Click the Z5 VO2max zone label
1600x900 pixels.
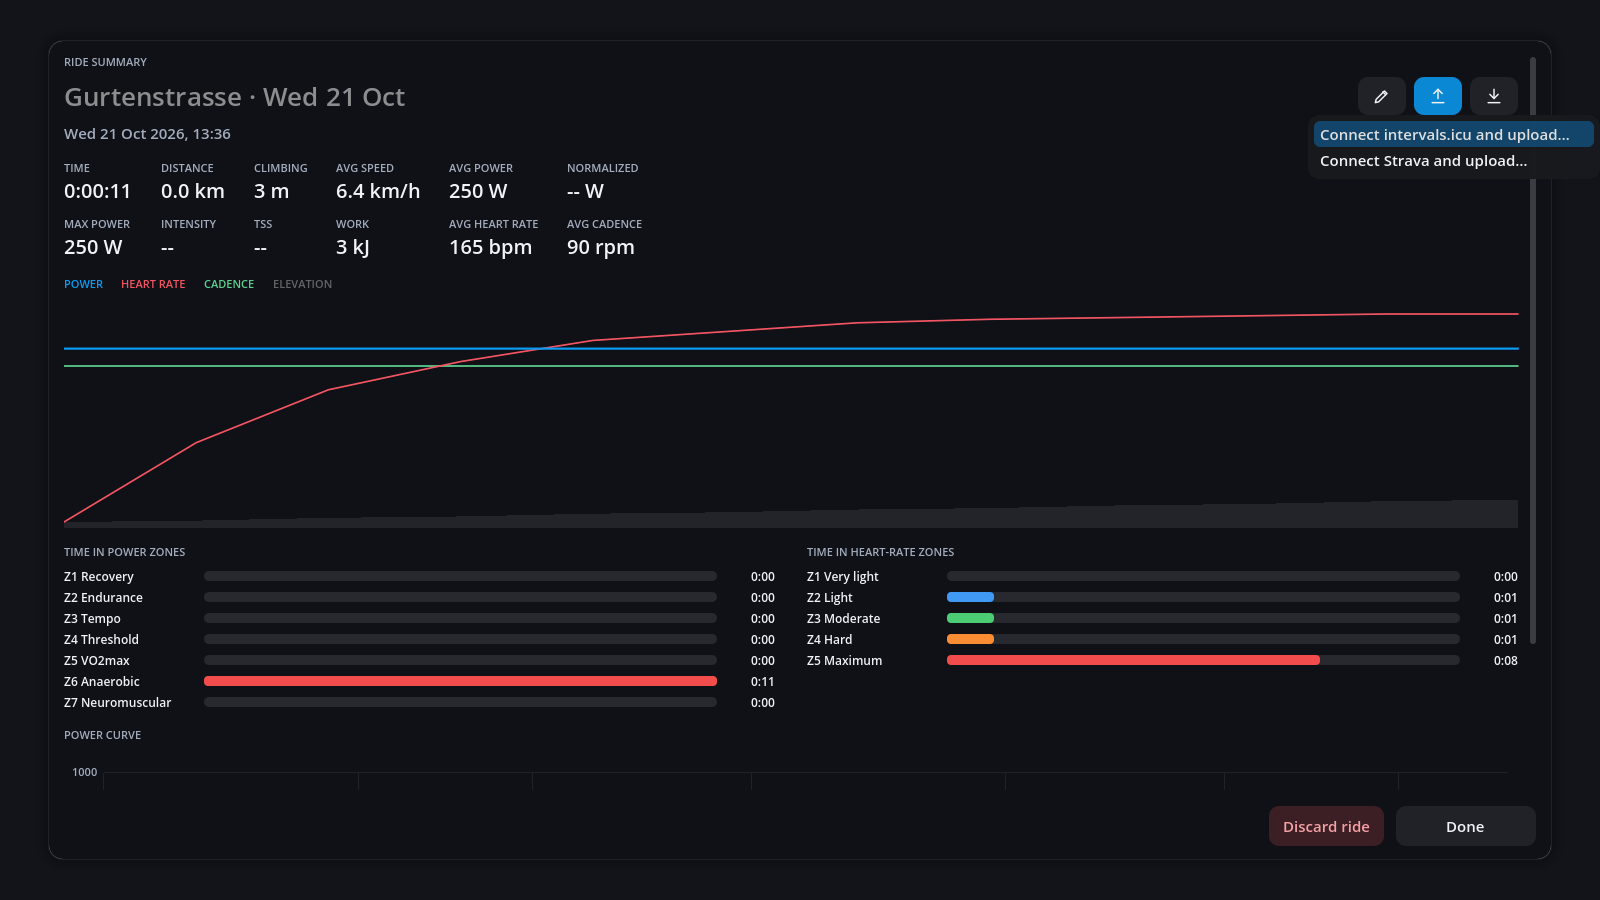click(96, 661)
